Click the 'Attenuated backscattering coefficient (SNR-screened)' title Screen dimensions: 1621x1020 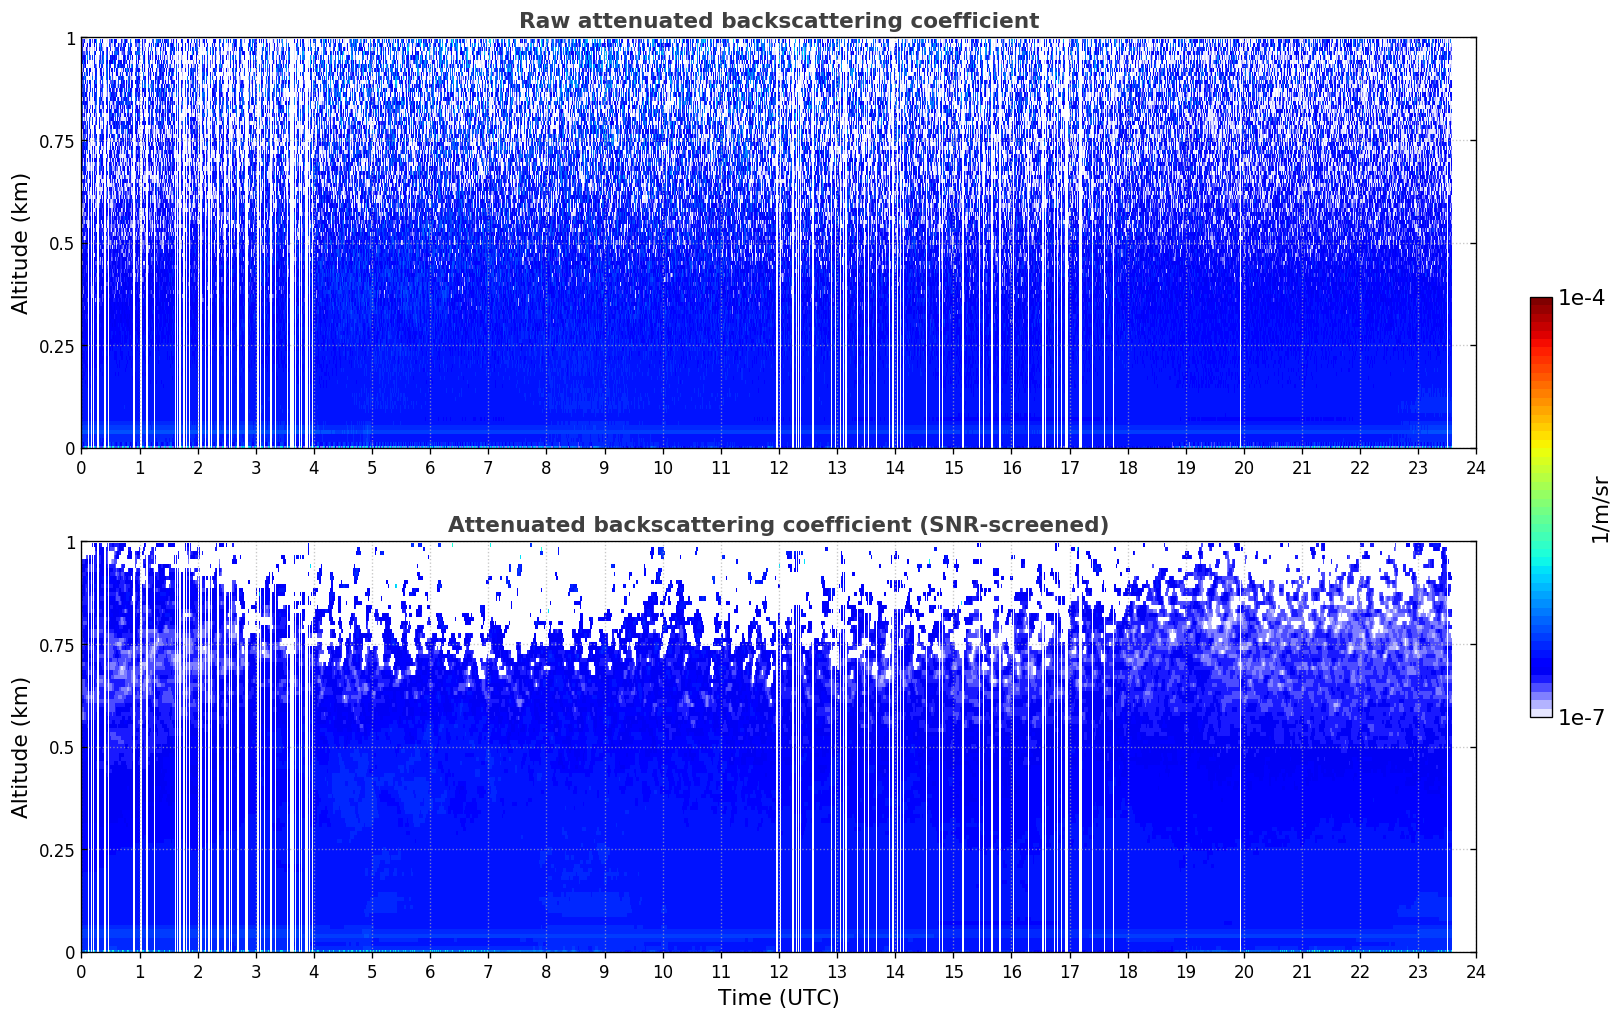[778, 525]
